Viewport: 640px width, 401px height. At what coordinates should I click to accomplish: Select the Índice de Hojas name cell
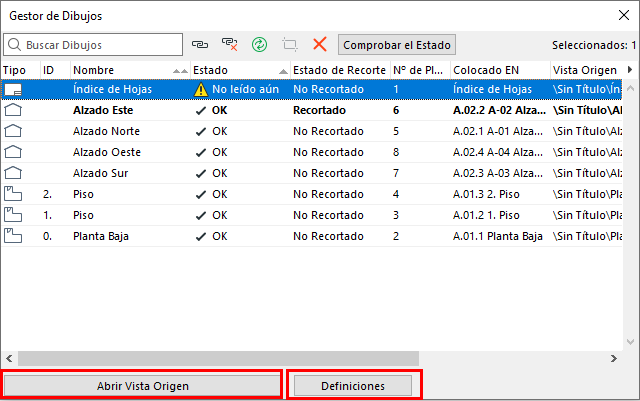click(x=112, y=89)
